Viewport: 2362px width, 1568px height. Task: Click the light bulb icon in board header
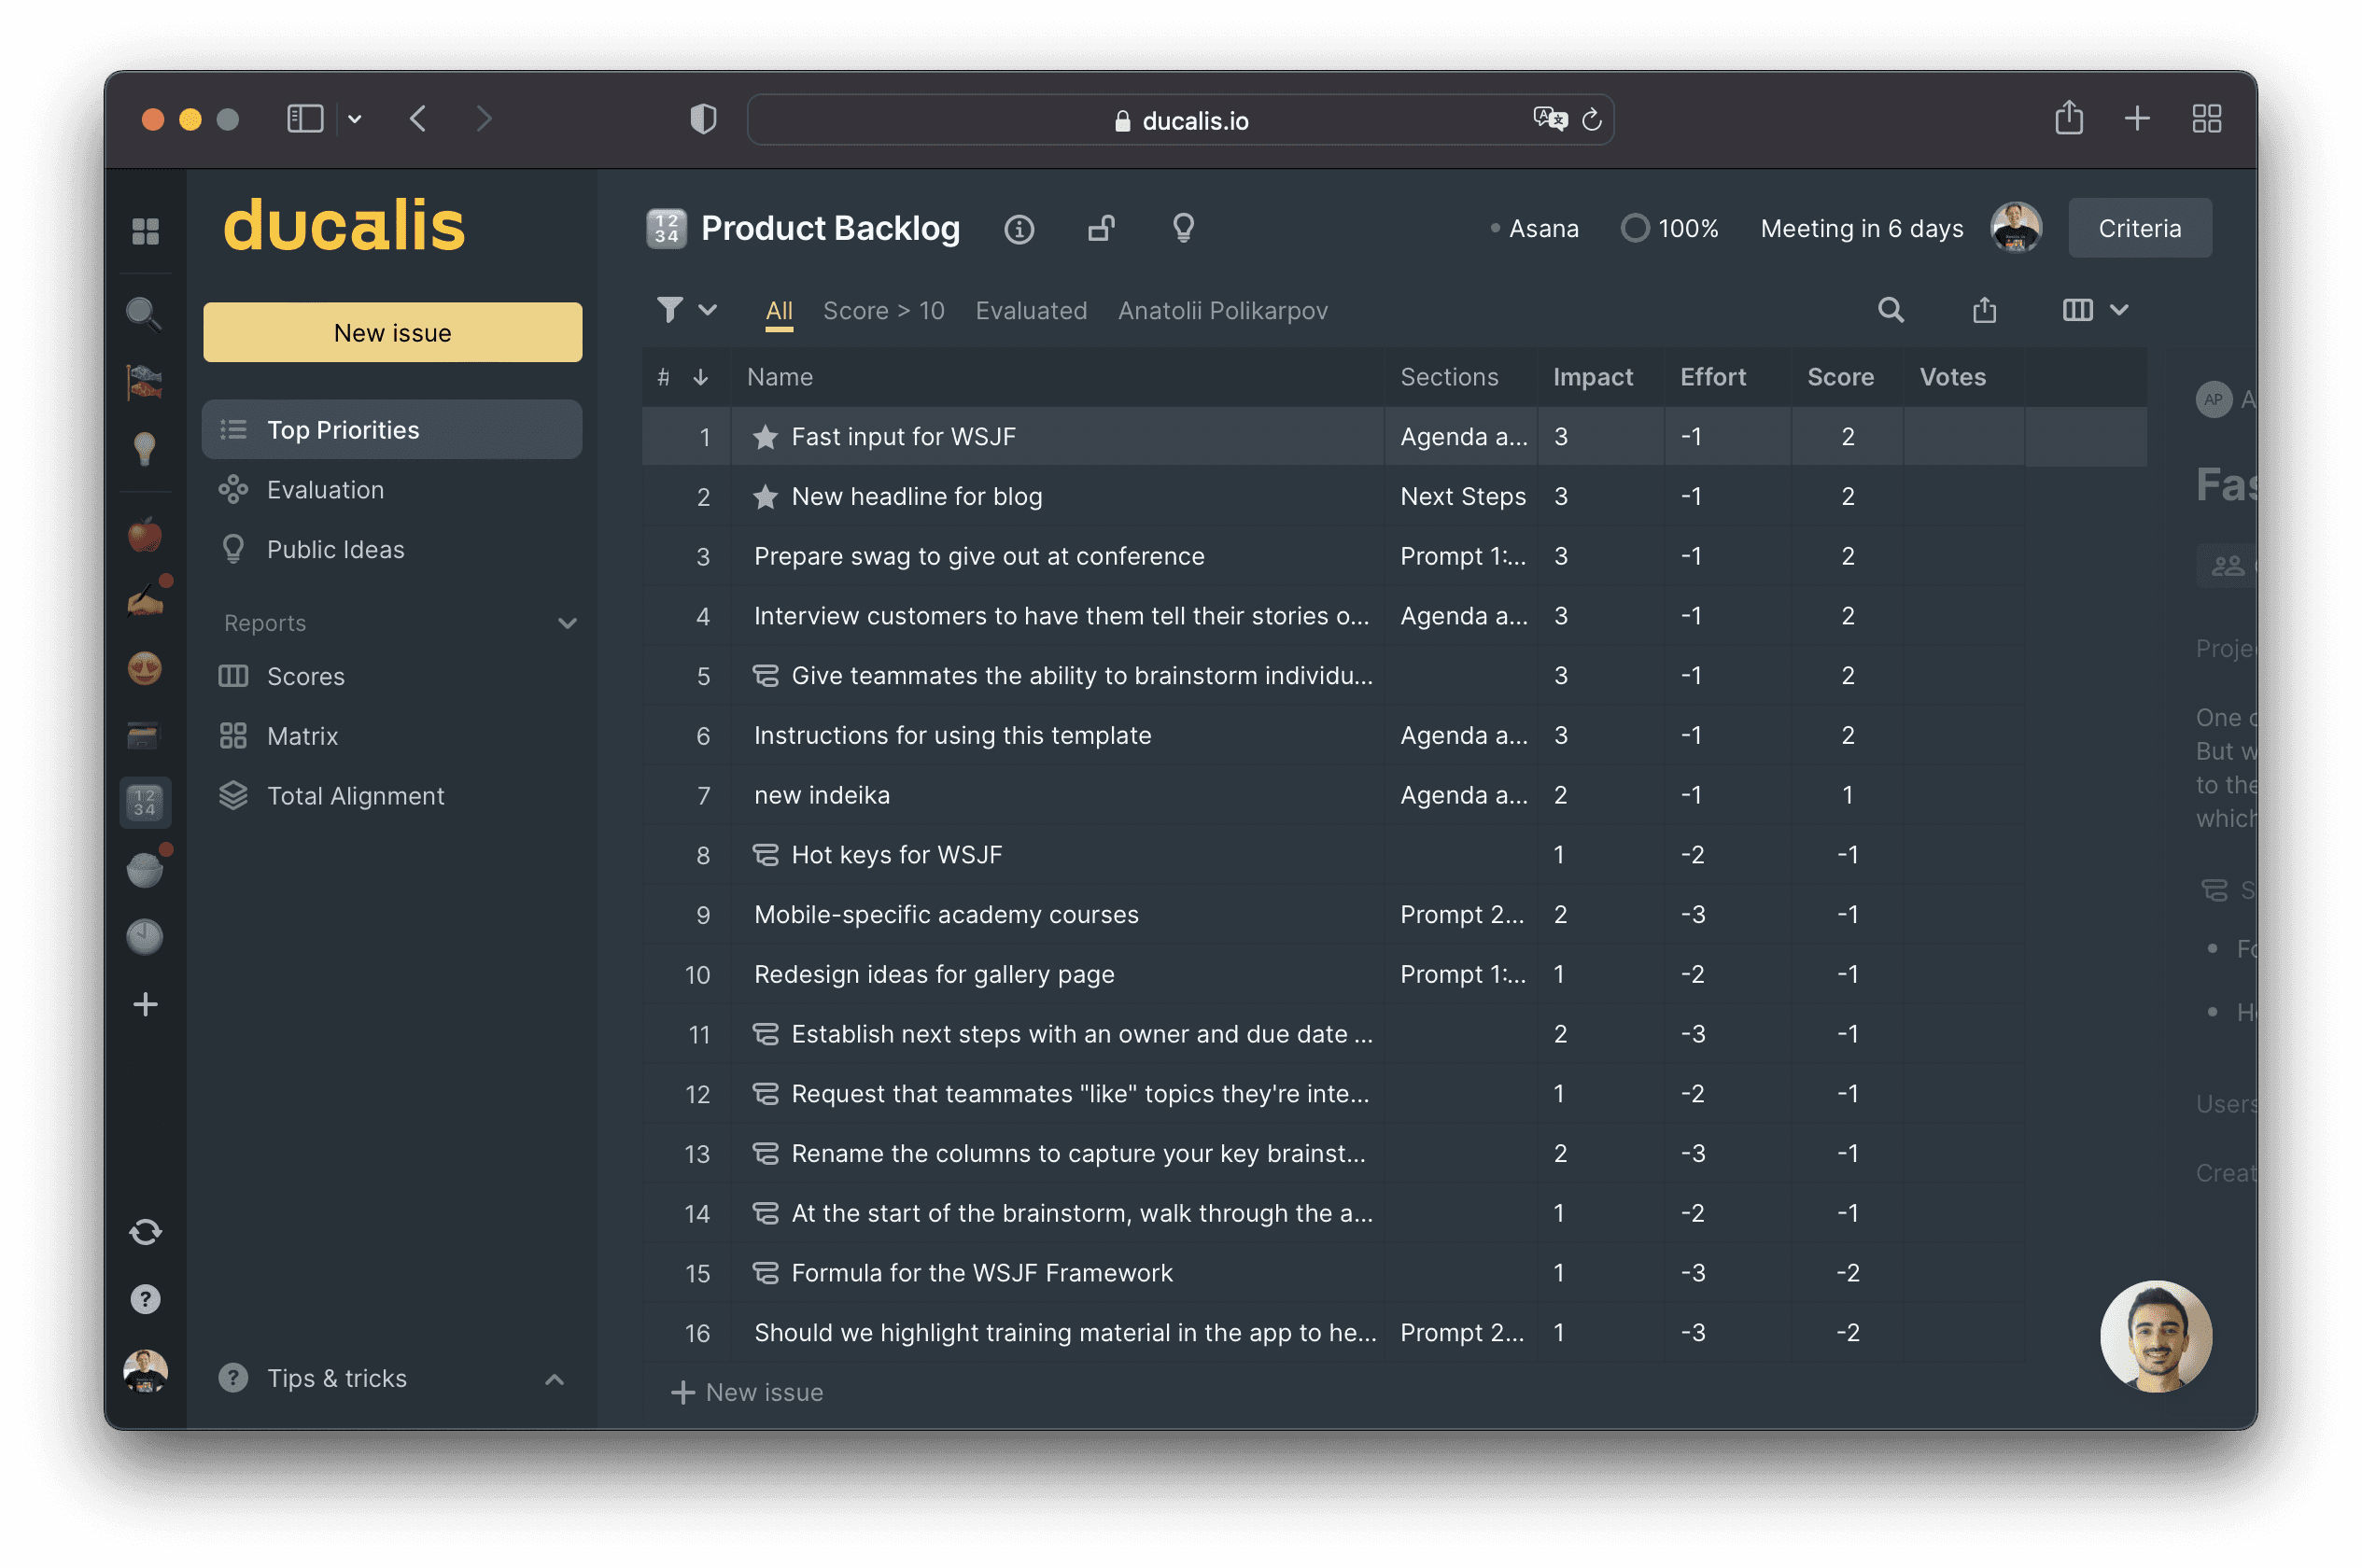tap(1183, 229)
